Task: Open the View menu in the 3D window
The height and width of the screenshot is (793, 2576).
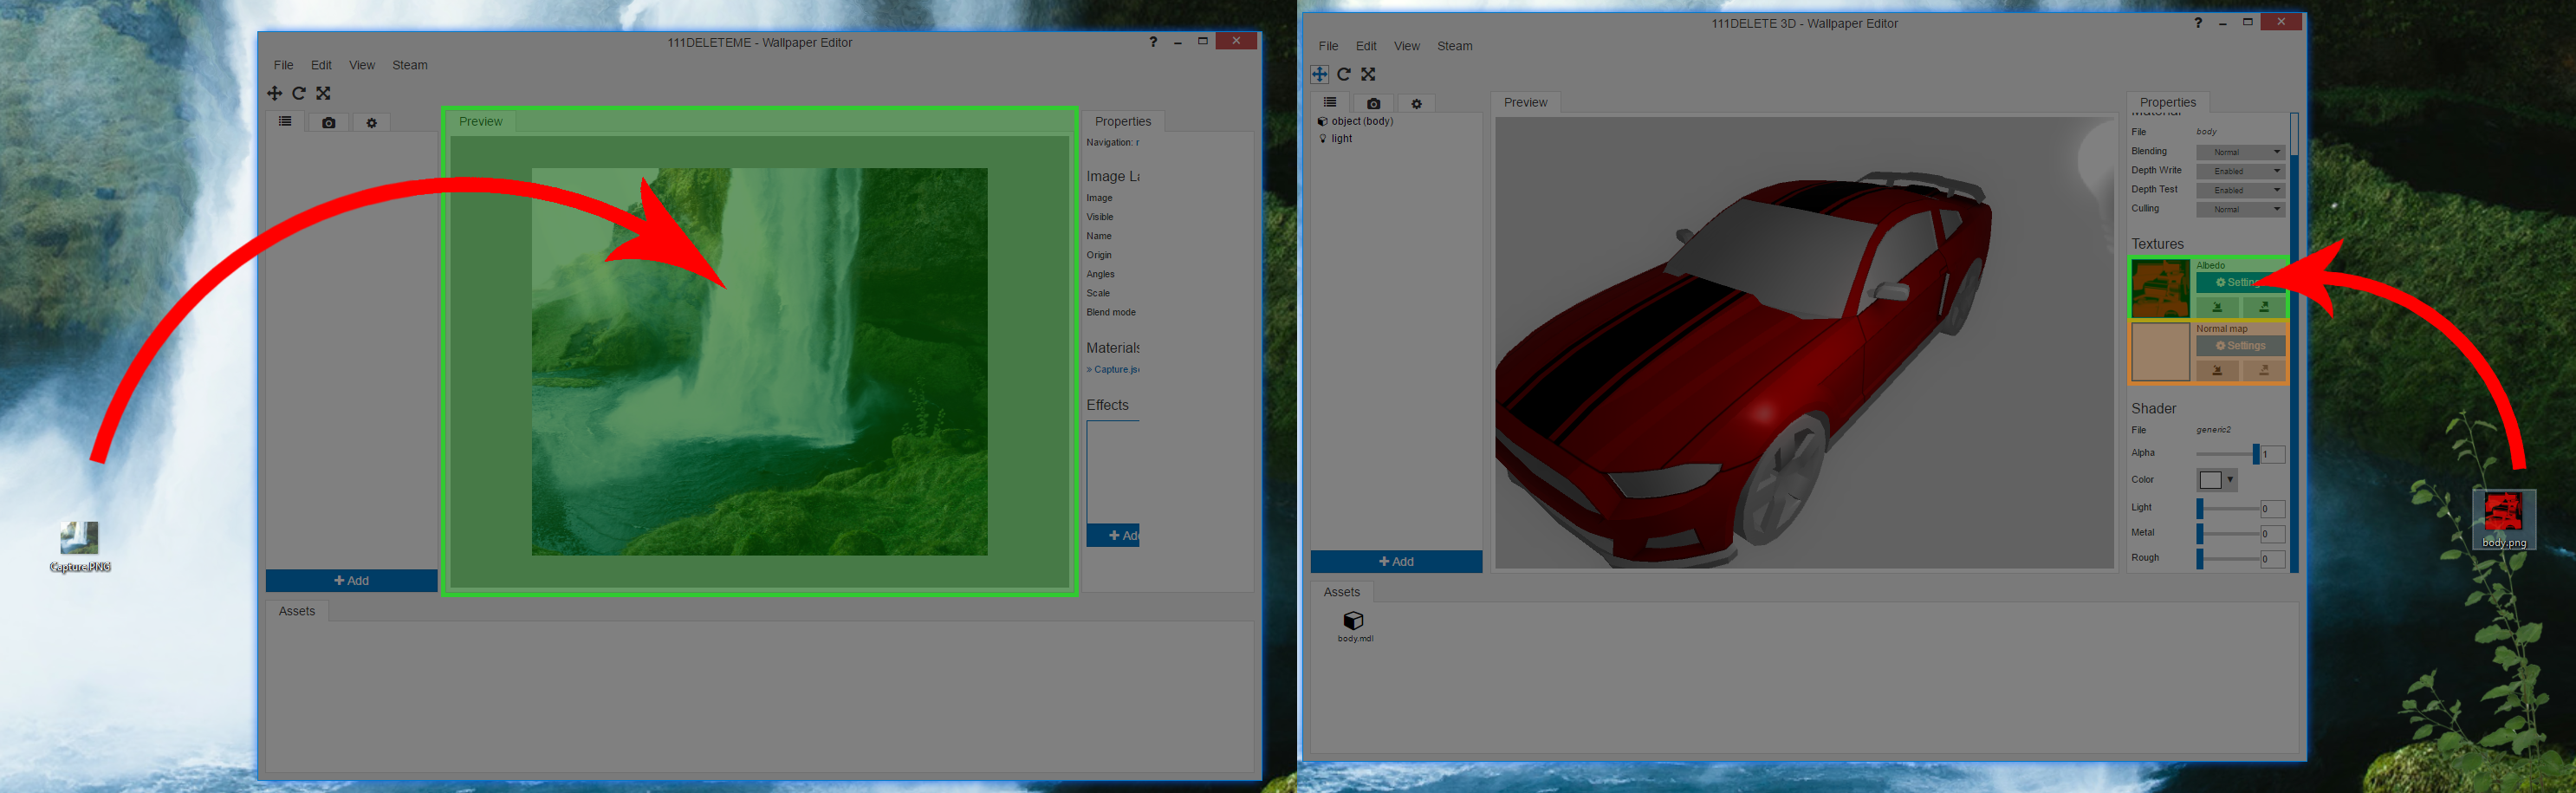Action: pos(1407,46)
